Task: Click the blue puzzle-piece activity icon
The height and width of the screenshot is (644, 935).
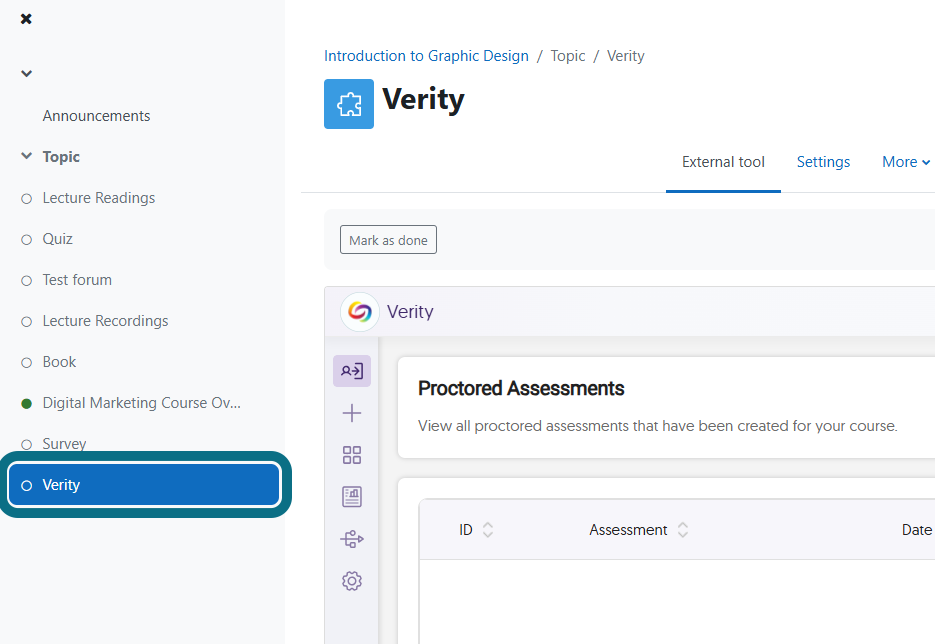Action: coord(349,104)
